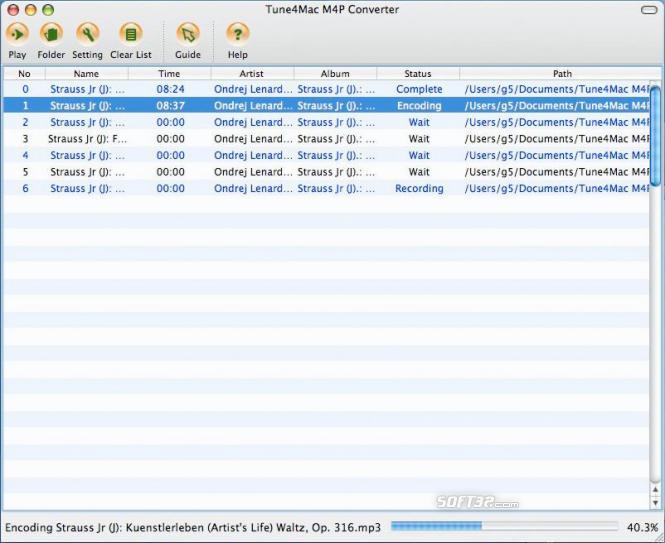Screen dimensions: 665x543
Task: Open the Help question mark icon
Action: click(x=238, y=34)
